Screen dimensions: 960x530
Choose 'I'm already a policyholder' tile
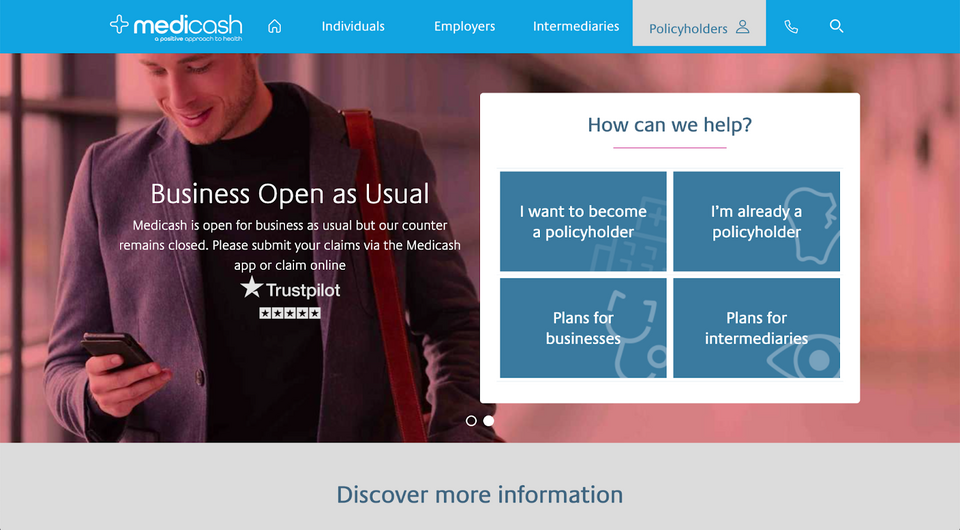(757, 222)
